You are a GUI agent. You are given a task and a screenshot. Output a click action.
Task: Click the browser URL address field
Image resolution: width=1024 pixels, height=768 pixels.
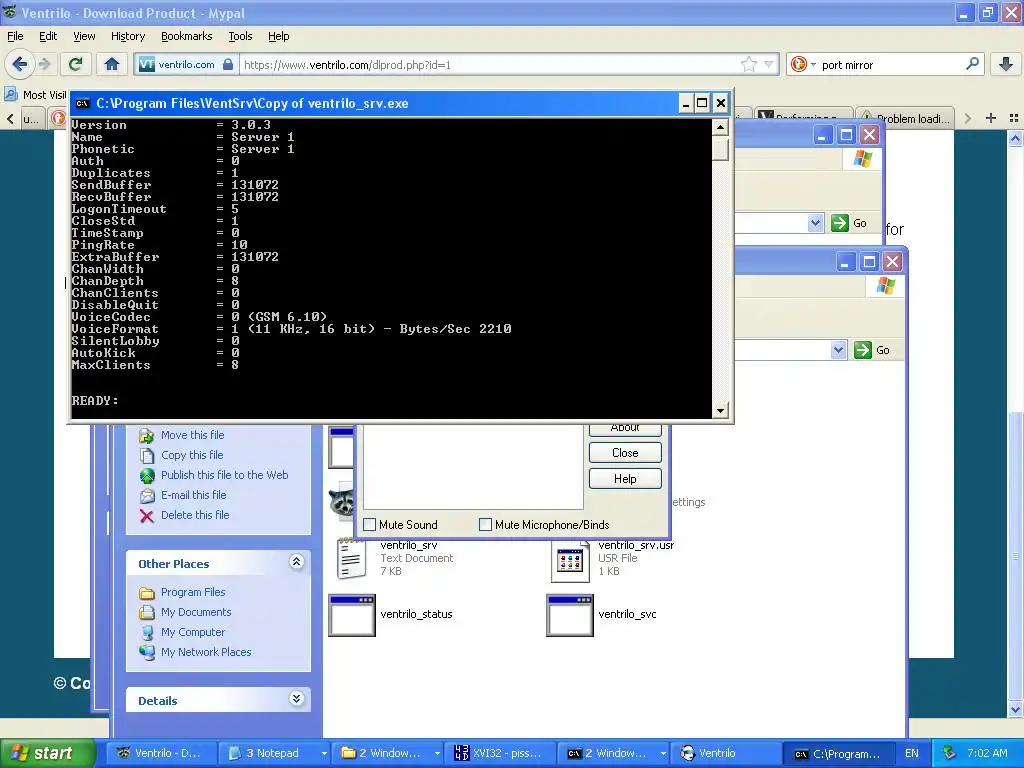[x=488, y=64]
